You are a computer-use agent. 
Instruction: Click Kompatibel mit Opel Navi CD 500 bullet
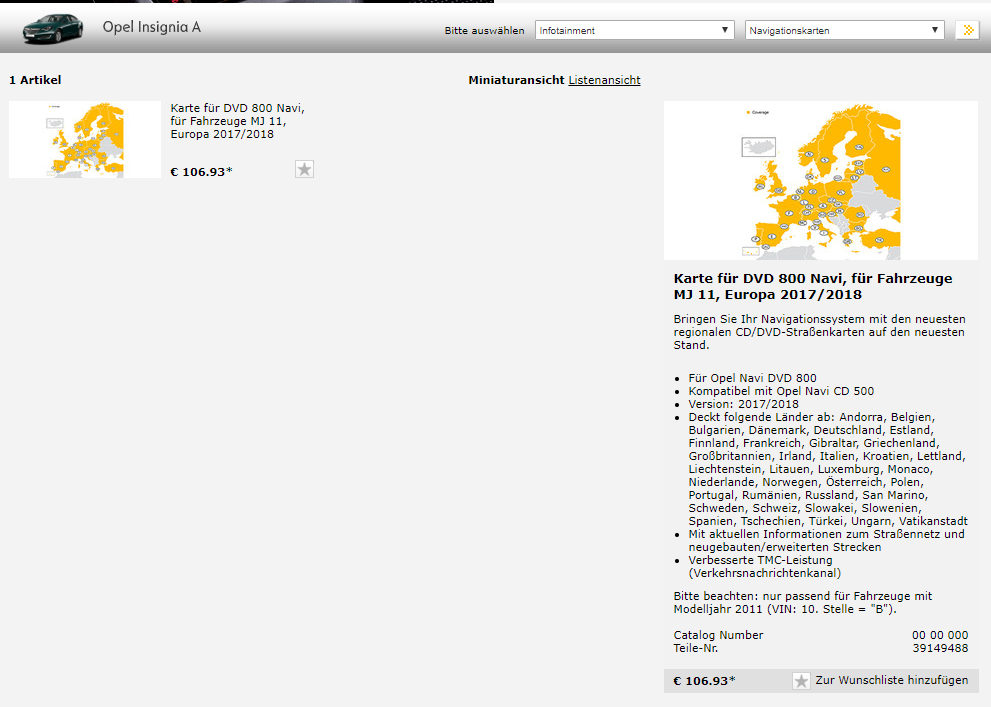781,391
